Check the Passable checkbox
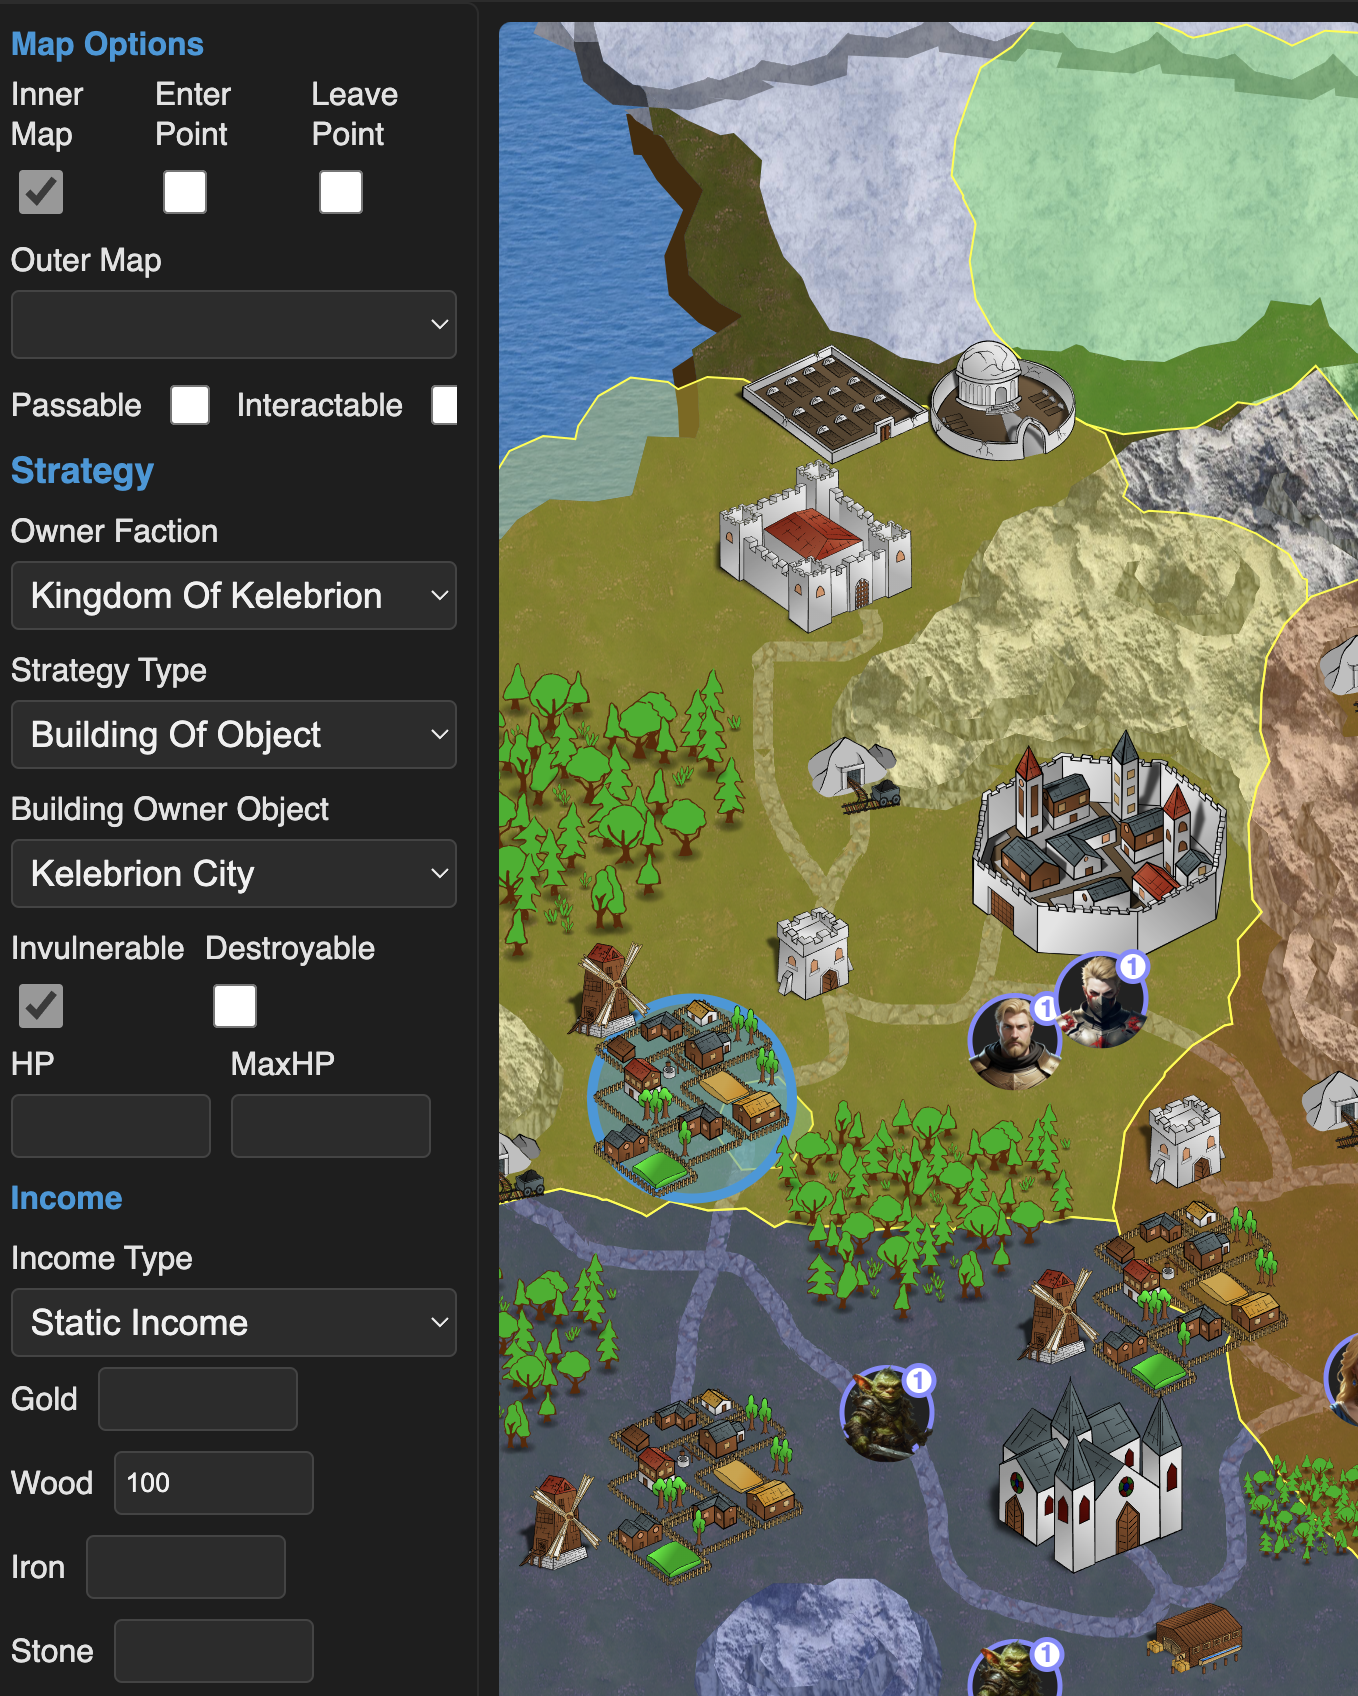Viewport: 1358px width, 1696px height. [190, 405]
